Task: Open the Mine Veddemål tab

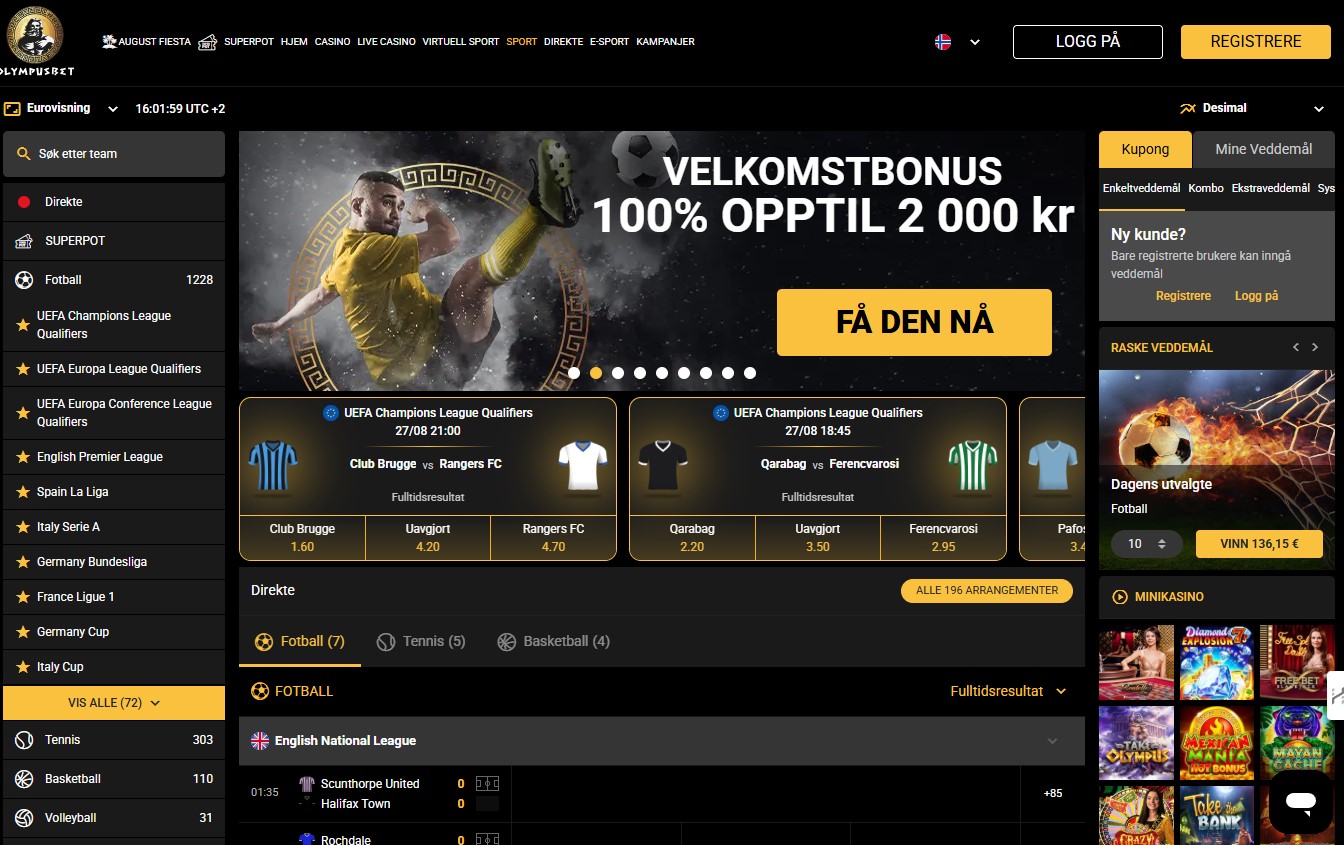Action: point(1264,149)
